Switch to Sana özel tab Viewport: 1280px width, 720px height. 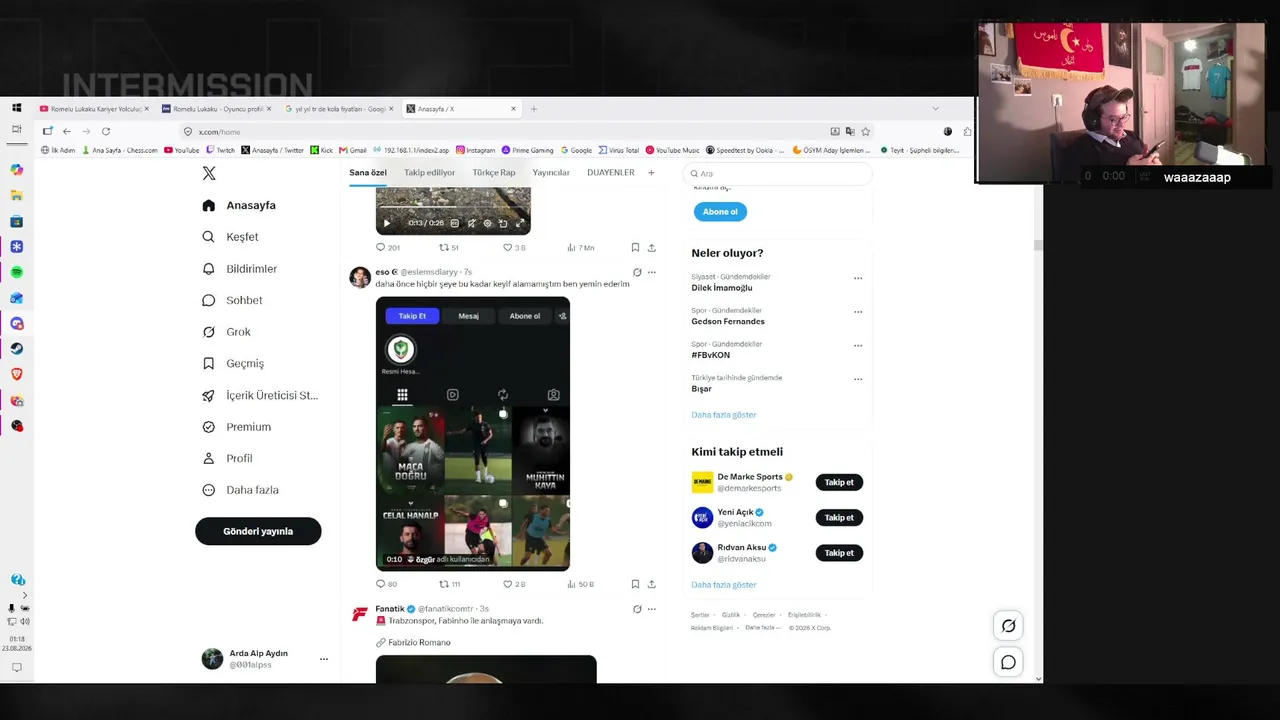368,173
